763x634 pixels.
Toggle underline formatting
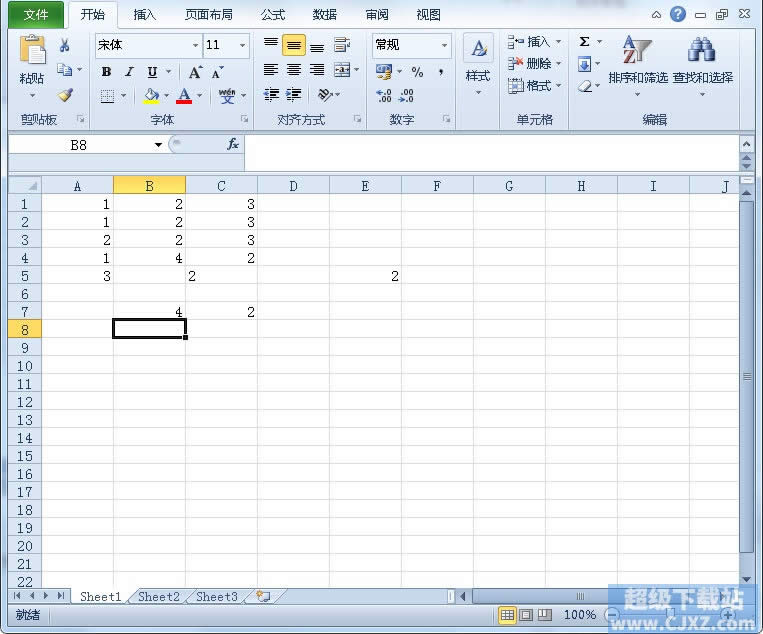[x=152, y=72]
